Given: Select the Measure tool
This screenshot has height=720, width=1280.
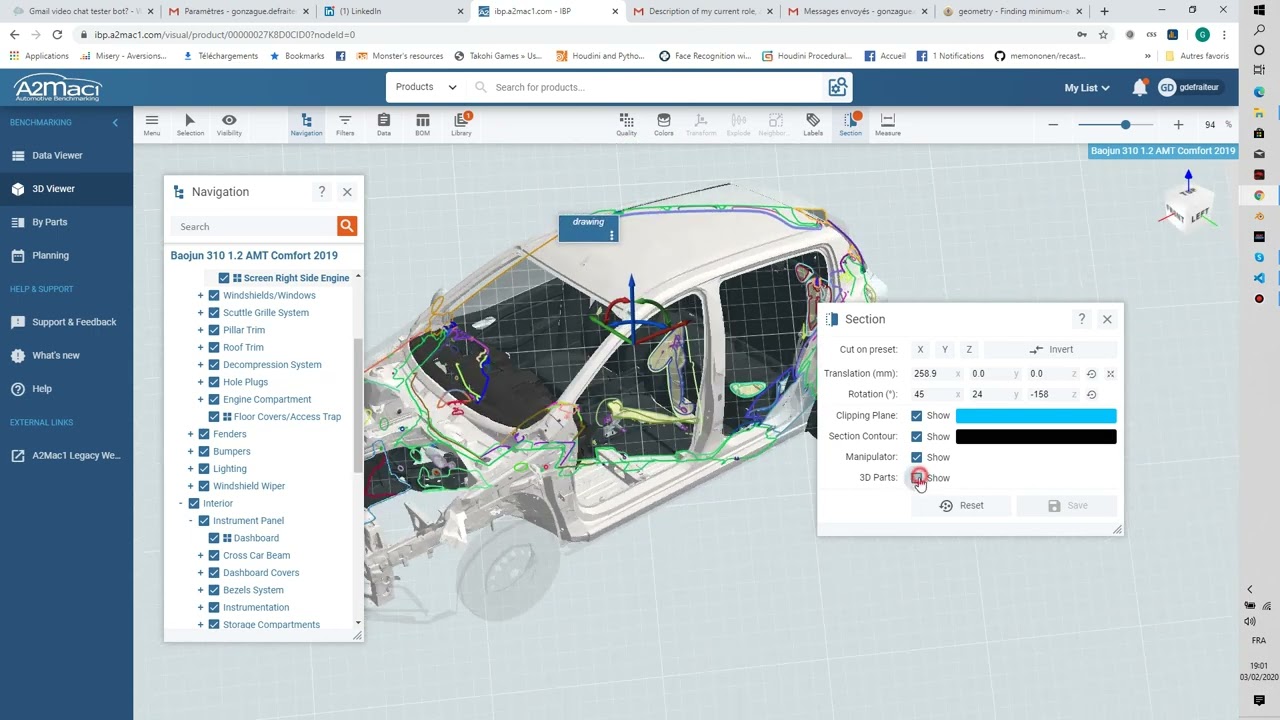Looking at the screenshot, I should pyautogui.click(x=887, y=124).
